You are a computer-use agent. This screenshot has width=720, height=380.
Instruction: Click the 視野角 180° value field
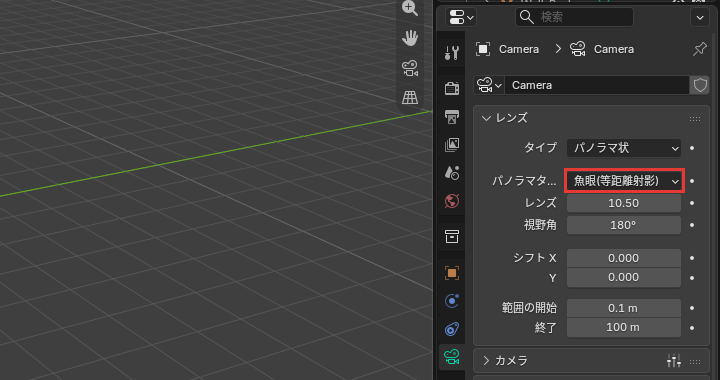[x=624, y=225]
